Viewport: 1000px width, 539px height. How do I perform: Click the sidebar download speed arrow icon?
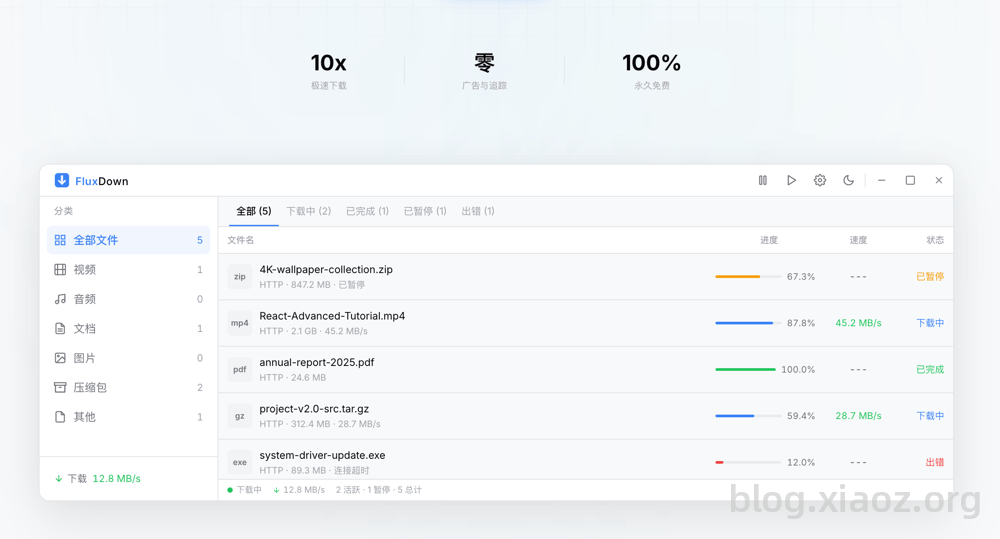59,478
